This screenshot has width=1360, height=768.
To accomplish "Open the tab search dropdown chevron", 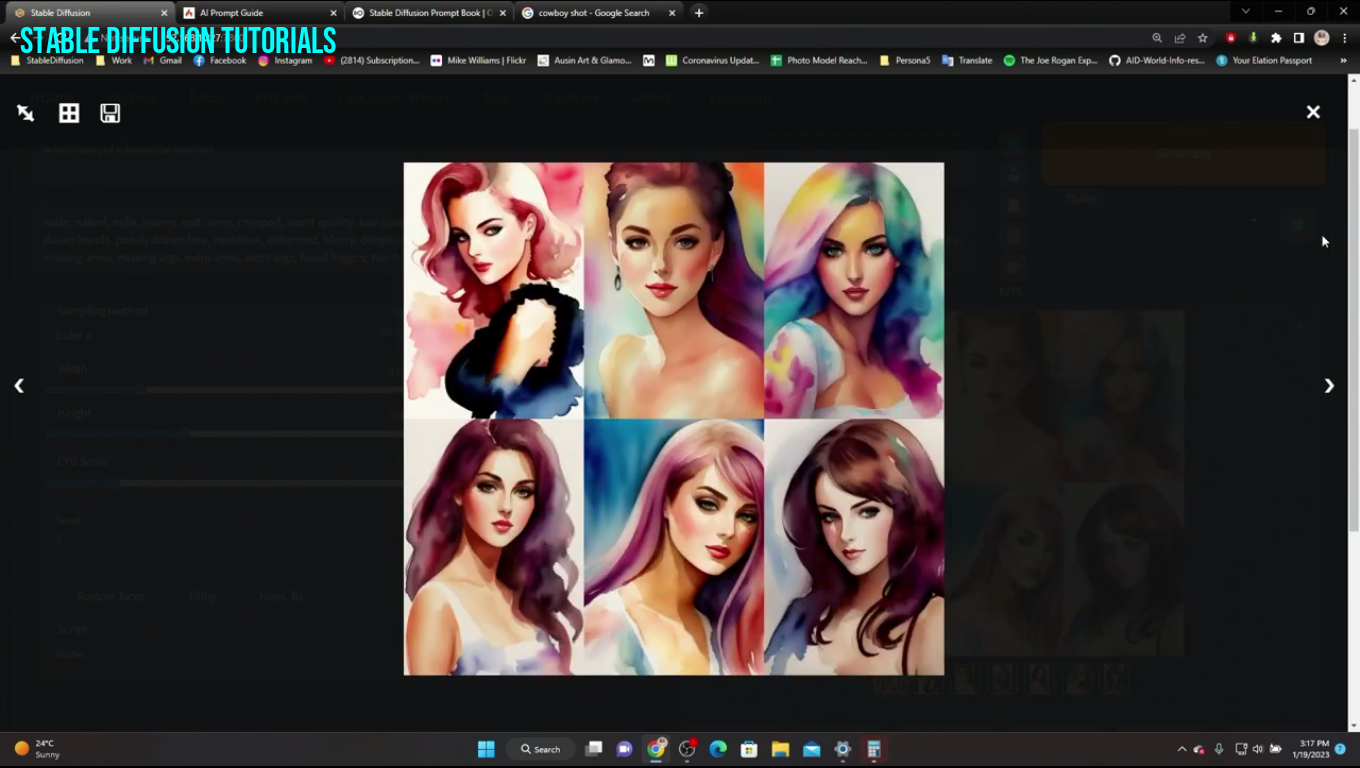I will [1245, 11].
